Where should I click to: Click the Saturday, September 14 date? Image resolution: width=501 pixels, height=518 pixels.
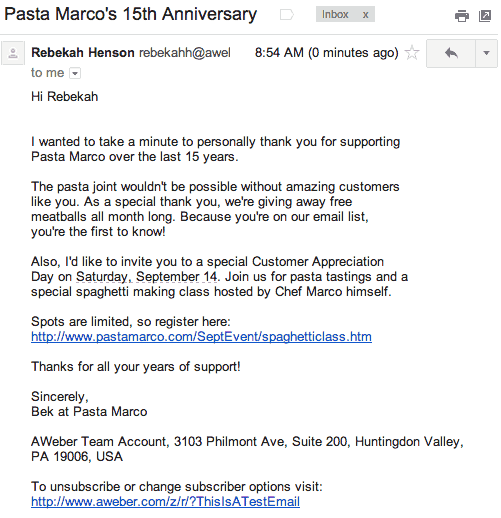[x=147, y=277]
